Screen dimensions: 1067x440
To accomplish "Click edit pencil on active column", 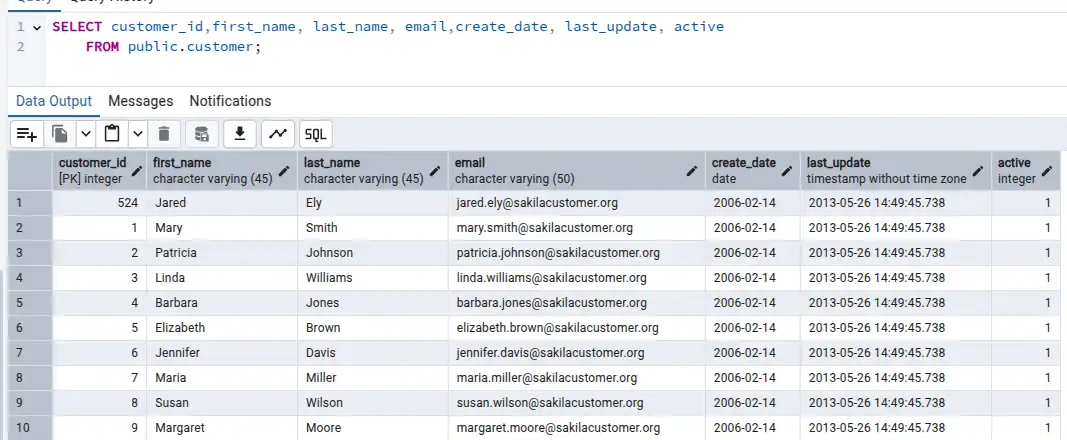I will (1048, 171).
